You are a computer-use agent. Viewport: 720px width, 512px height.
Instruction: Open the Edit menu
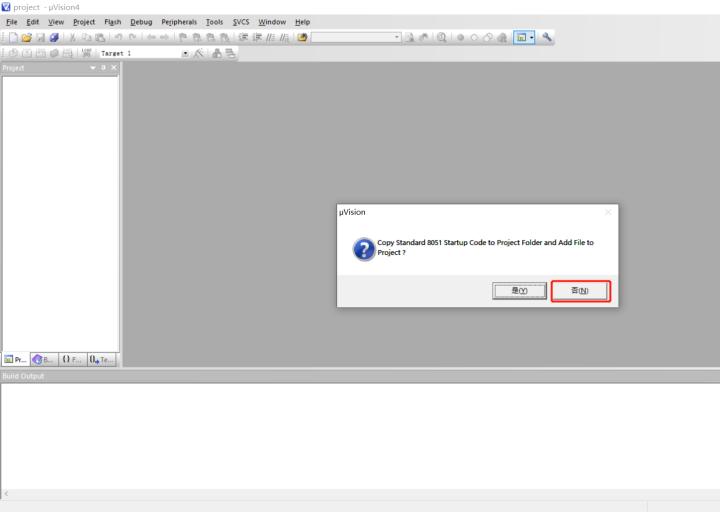click(x=33, y=22)
